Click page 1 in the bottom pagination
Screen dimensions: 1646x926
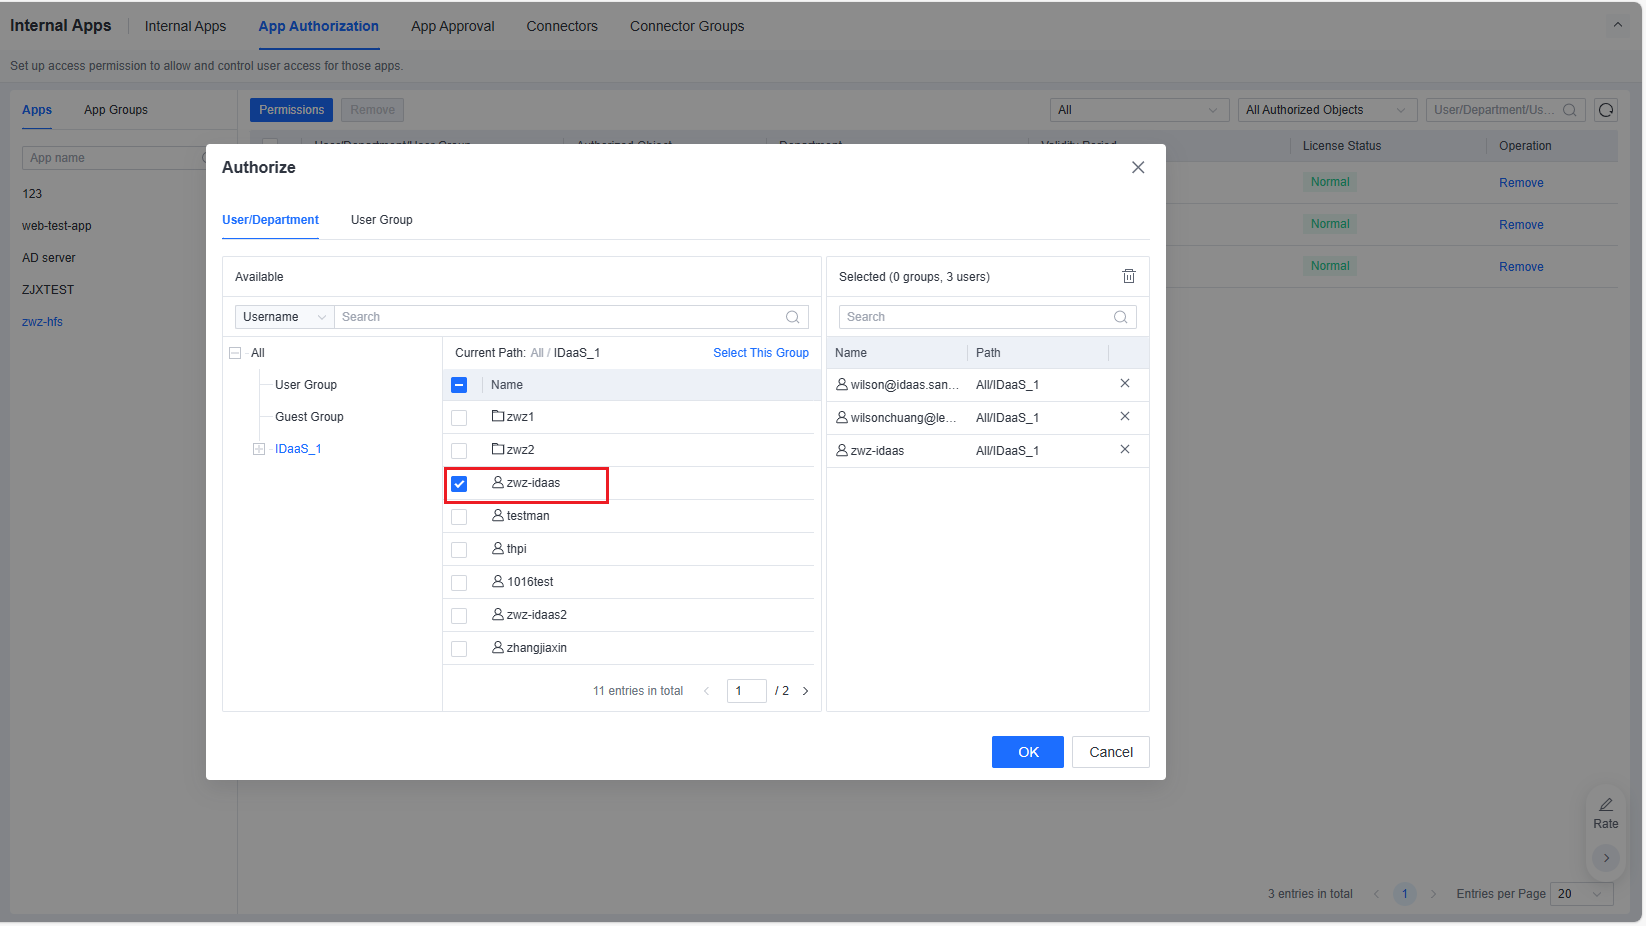coord(1405,894)
